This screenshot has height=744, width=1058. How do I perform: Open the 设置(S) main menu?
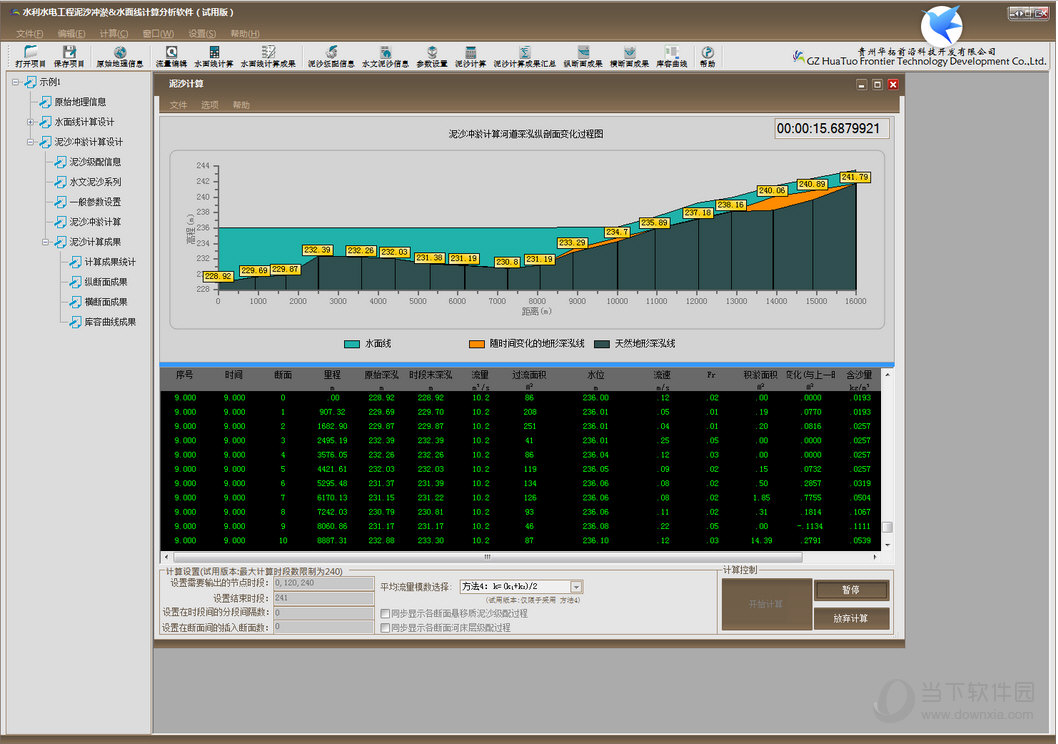pos(202,34)
